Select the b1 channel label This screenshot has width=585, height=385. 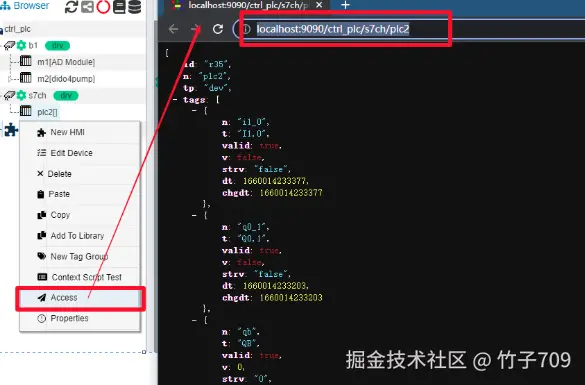[33, 46]
